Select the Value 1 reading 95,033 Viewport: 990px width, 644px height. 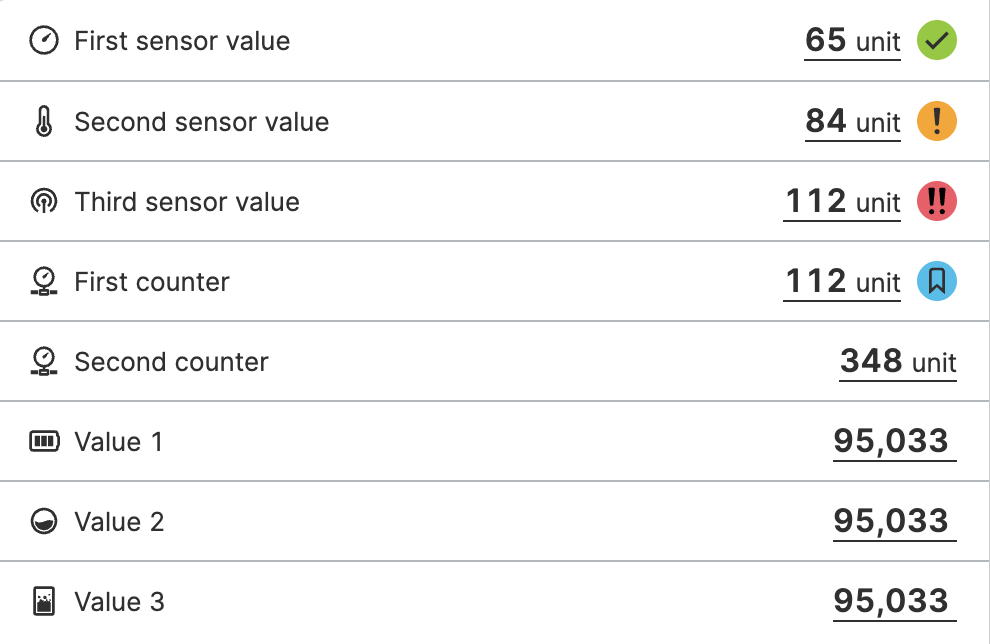pos(895,442)
